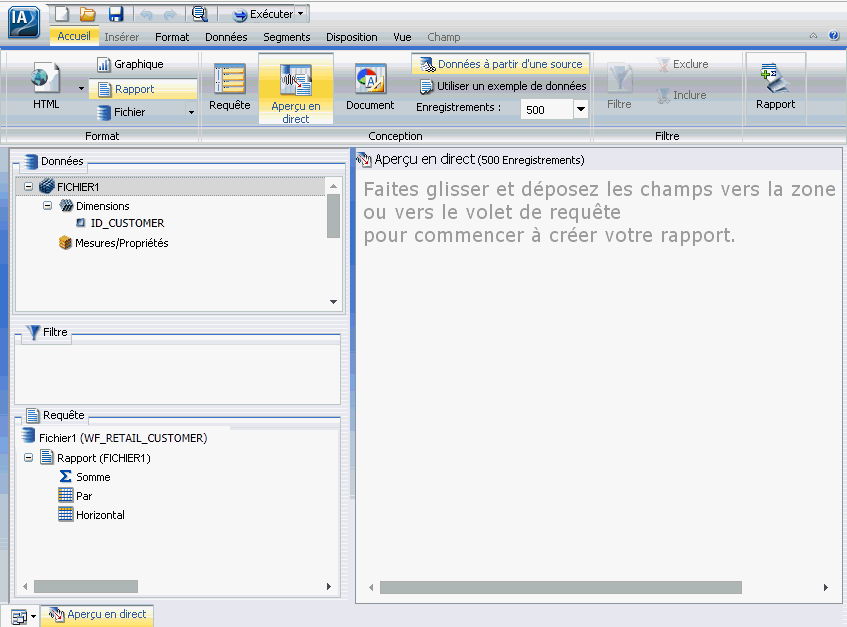Expand the HTML format dropdown arrow

[x=81, y=89]
